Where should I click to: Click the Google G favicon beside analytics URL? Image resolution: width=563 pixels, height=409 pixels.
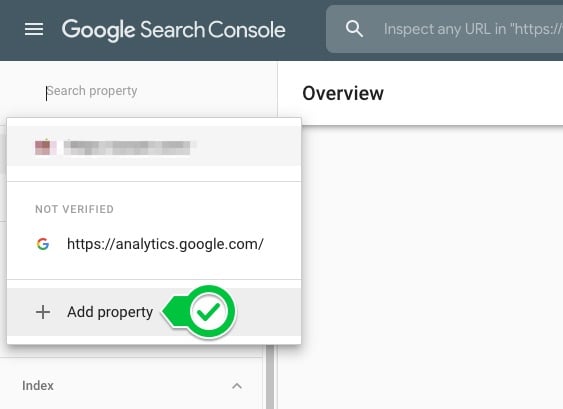tap(43, 244)
